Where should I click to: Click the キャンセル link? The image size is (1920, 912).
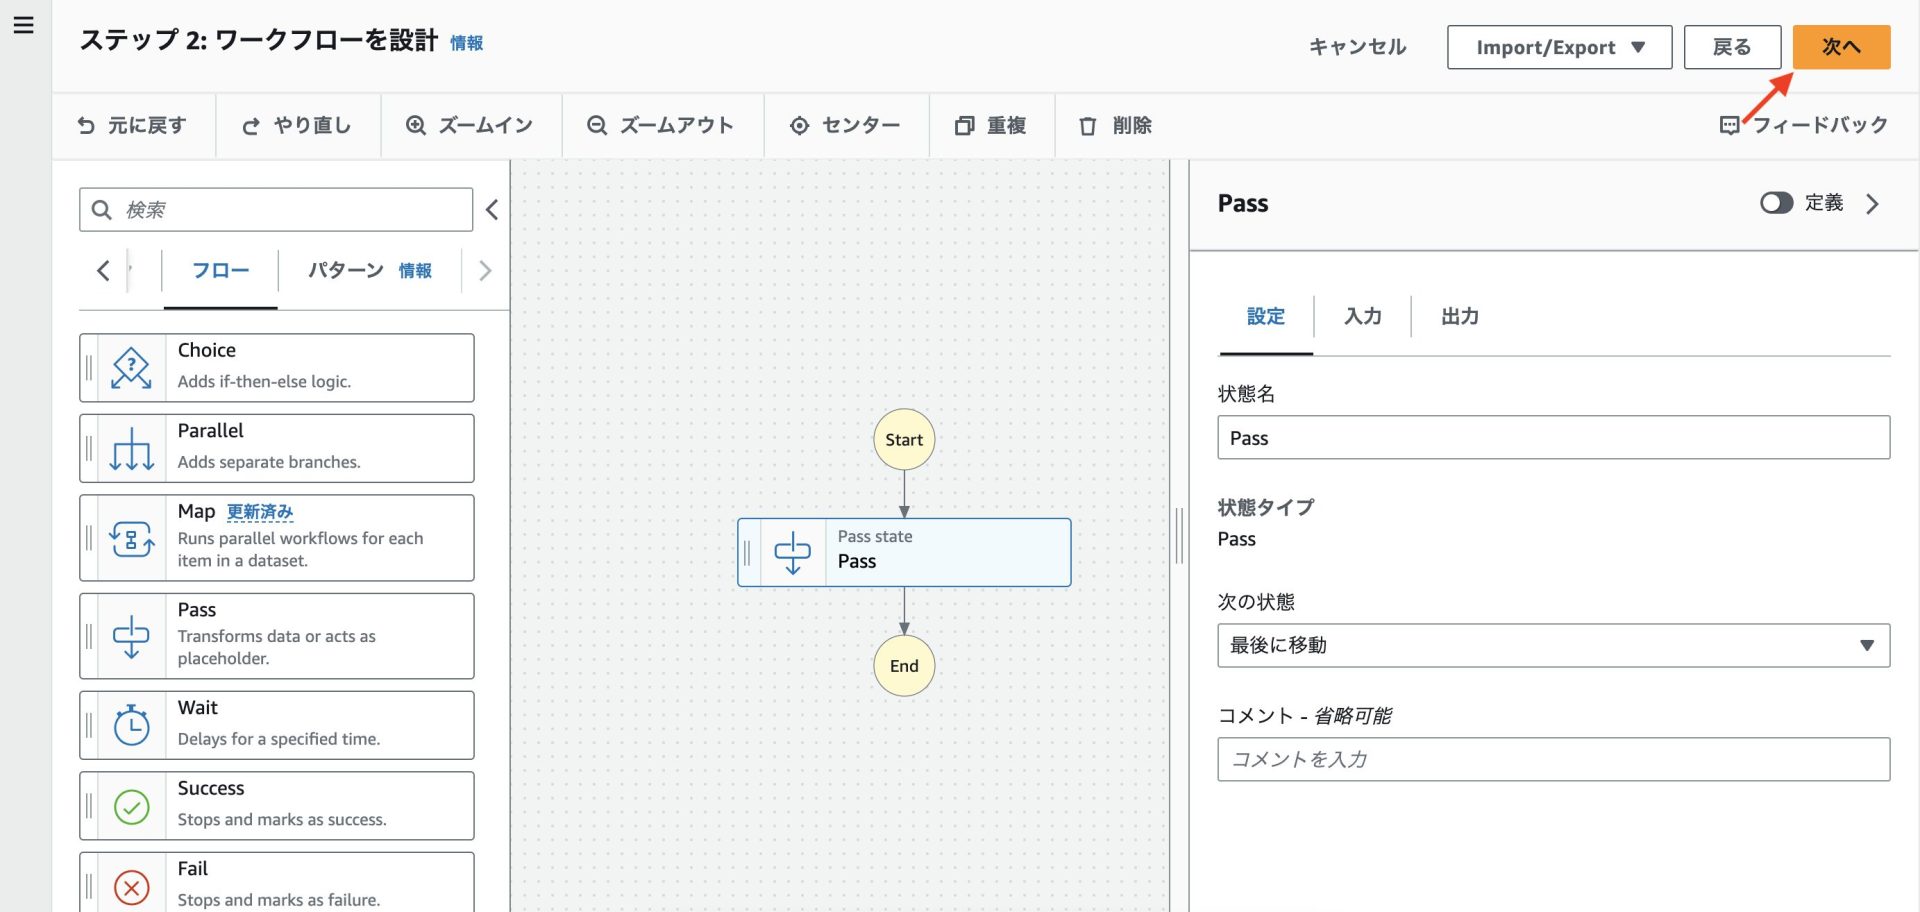tap(1356, 46)
